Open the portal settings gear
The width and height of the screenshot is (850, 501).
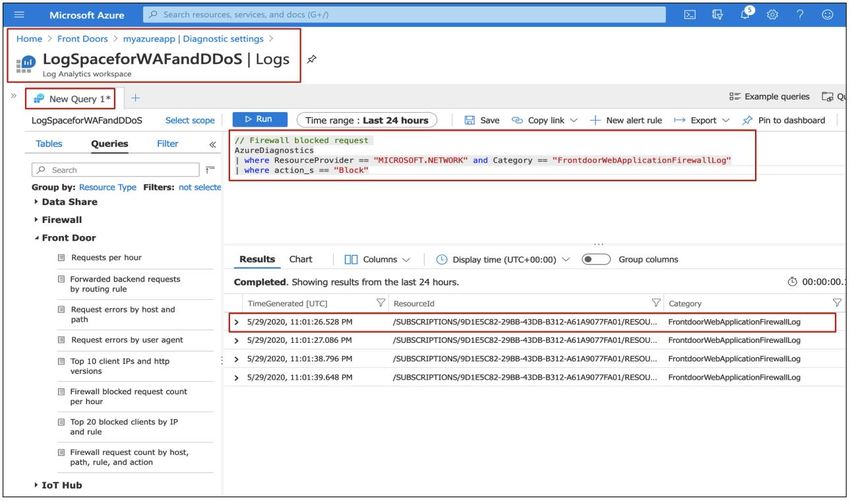(x=772, y=15)
